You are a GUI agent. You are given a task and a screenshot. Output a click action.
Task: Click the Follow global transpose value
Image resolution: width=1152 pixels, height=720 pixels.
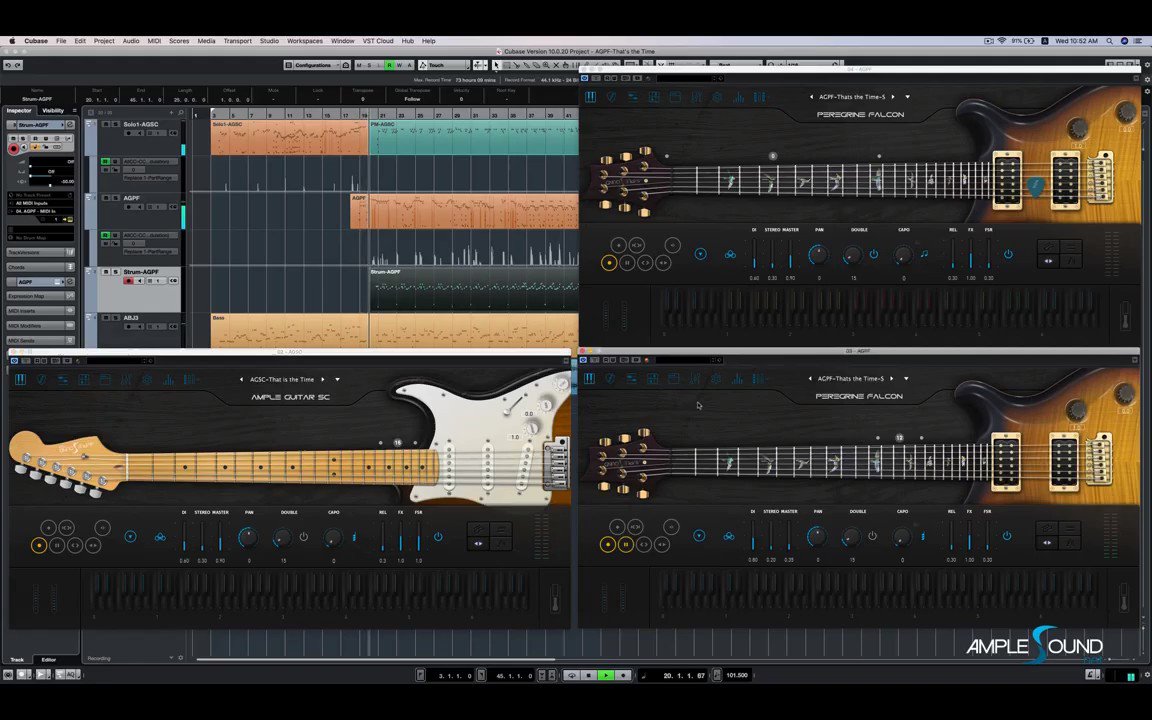pos(412,98)
